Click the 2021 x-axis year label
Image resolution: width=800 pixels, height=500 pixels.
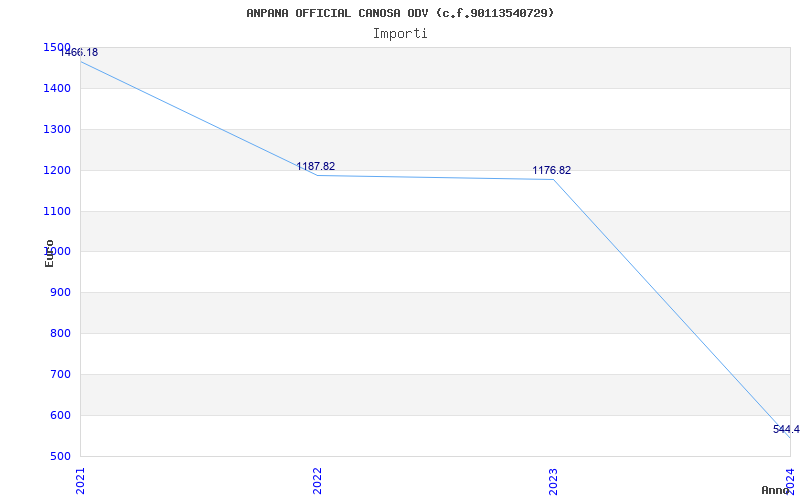[81, 481]
